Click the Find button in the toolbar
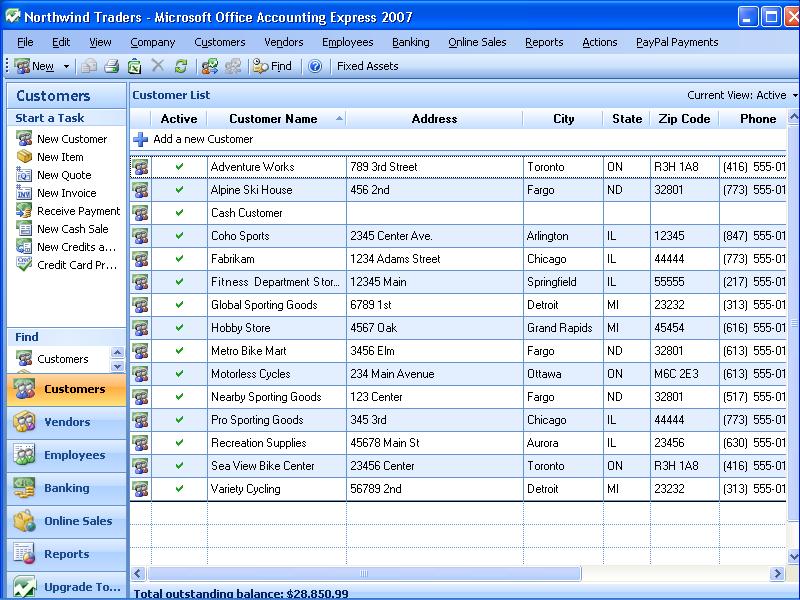Screen dimensions: 800x600 pos(272,66)
